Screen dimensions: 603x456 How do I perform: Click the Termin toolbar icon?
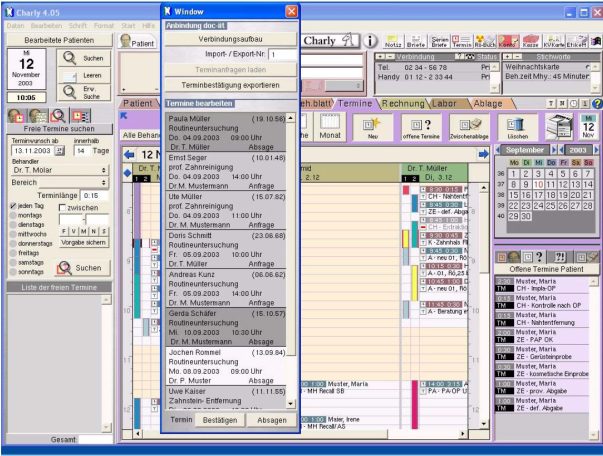(461, 41)
